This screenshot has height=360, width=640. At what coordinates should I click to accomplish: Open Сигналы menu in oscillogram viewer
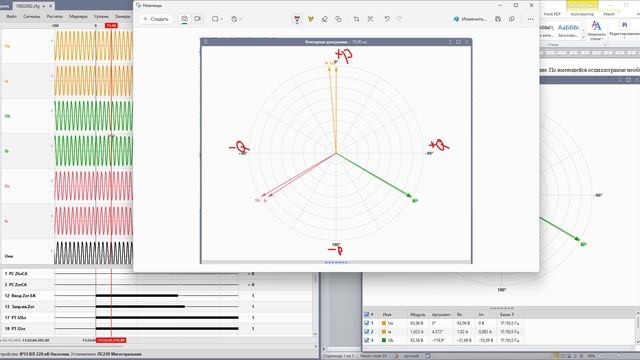[31, 16]
